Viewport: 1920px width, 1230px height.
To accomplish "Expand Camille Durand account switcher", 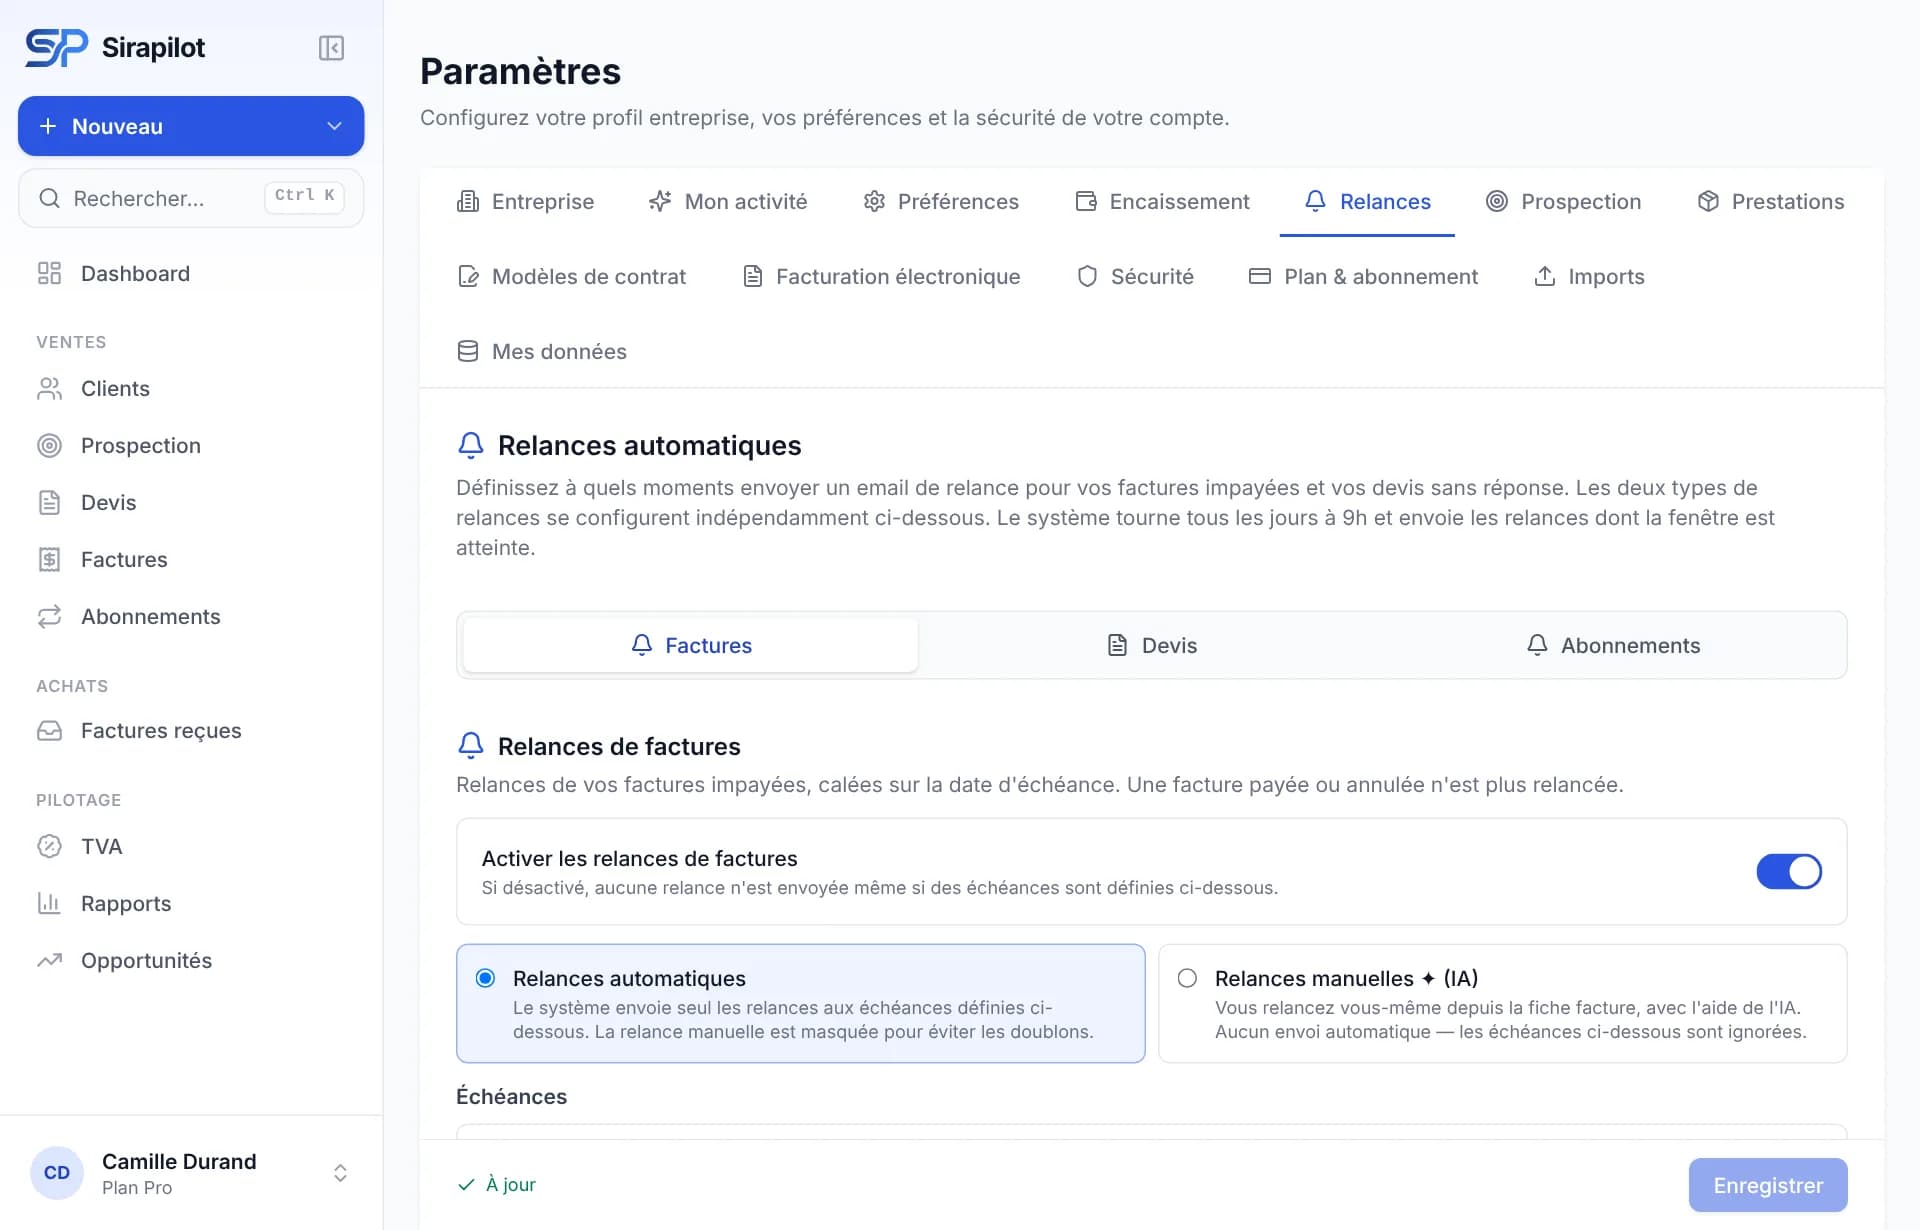I will (340, 1173).
